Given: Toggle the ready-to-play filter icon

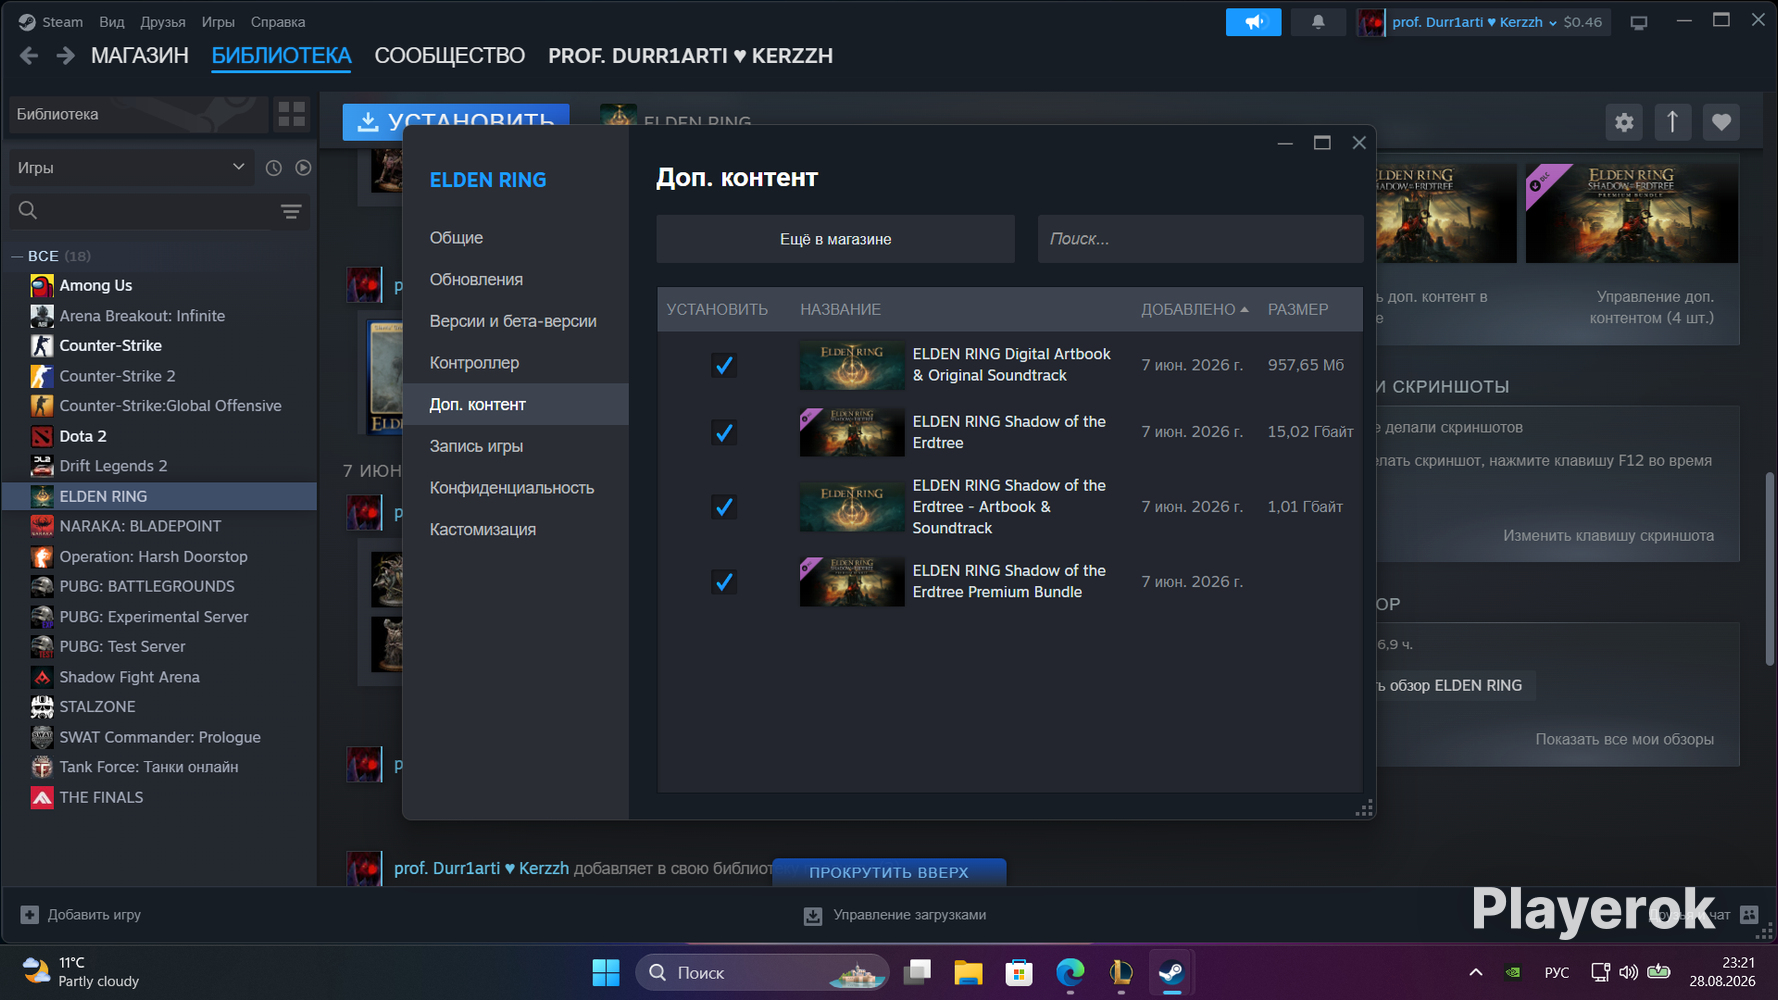Looking at the screenshot, I should coord(303,168).
